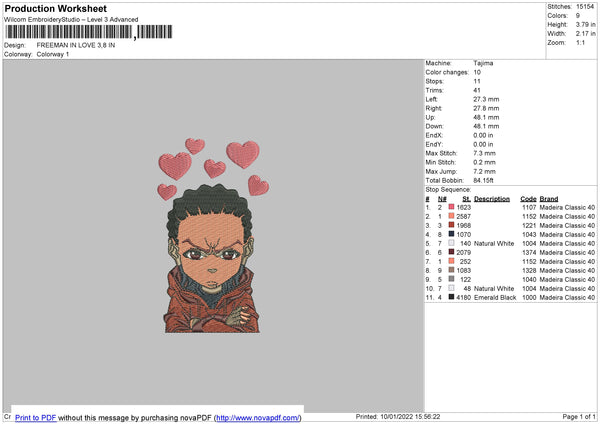Viewport: 600px width, 424px height.
Task: Click the embroidery design preview image
Action: [x=214, y=236]
